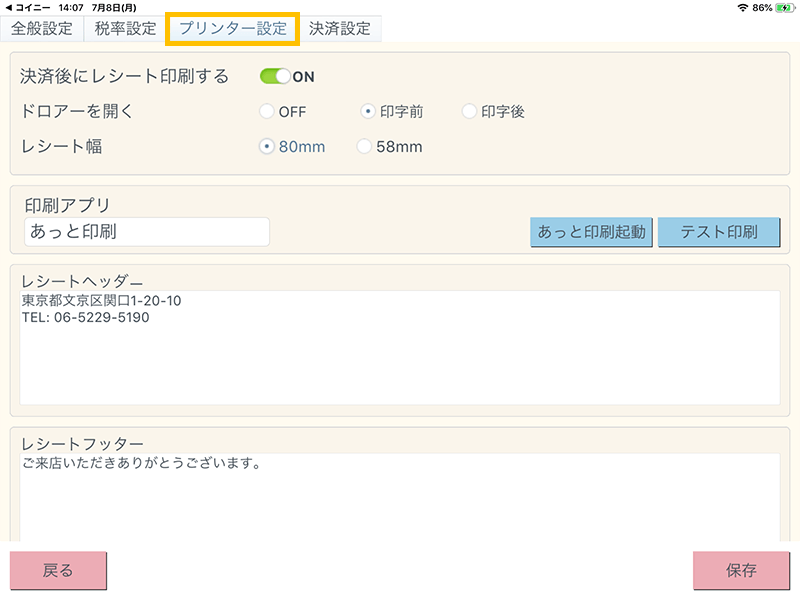Select 印字後 drawer option

click(x=469, y=111)
